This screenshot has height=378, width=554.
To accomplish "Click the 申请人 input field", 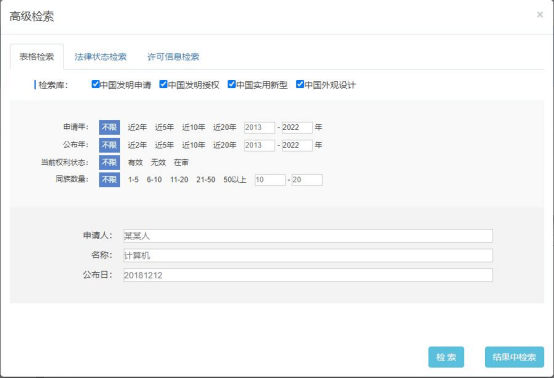I will coord(308,236).
